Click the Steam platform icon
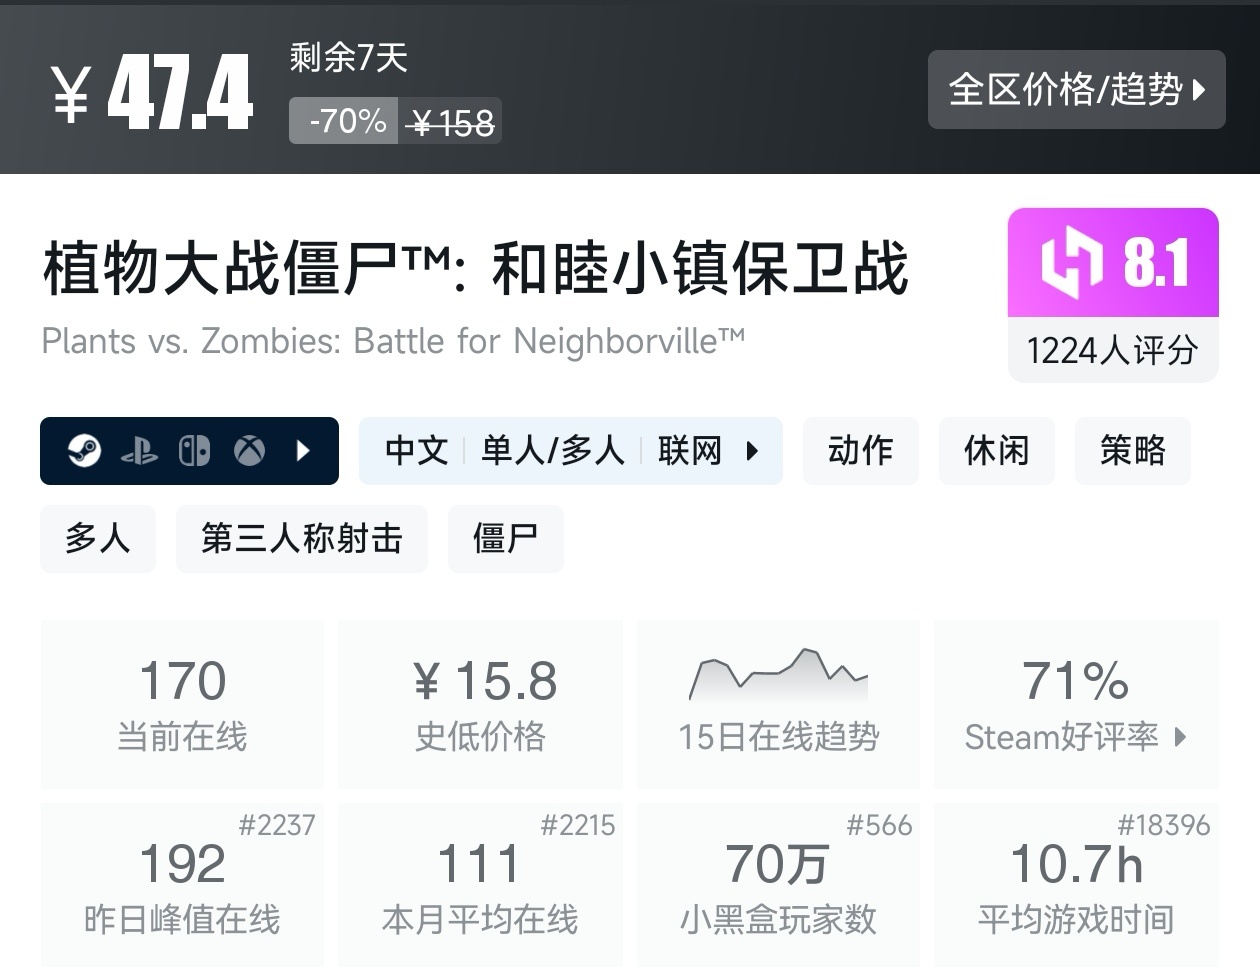The image size is (1260, 967). pos(84,451)
